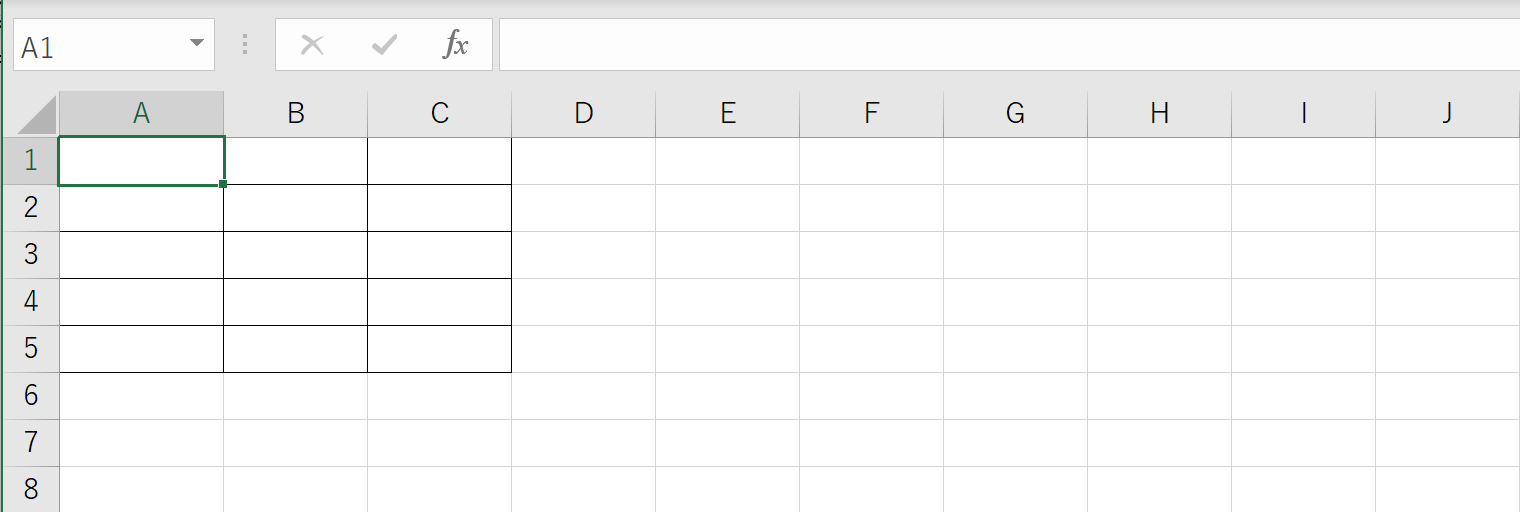Select column A header
1520x512 pixels.
(x=141, y=114)
